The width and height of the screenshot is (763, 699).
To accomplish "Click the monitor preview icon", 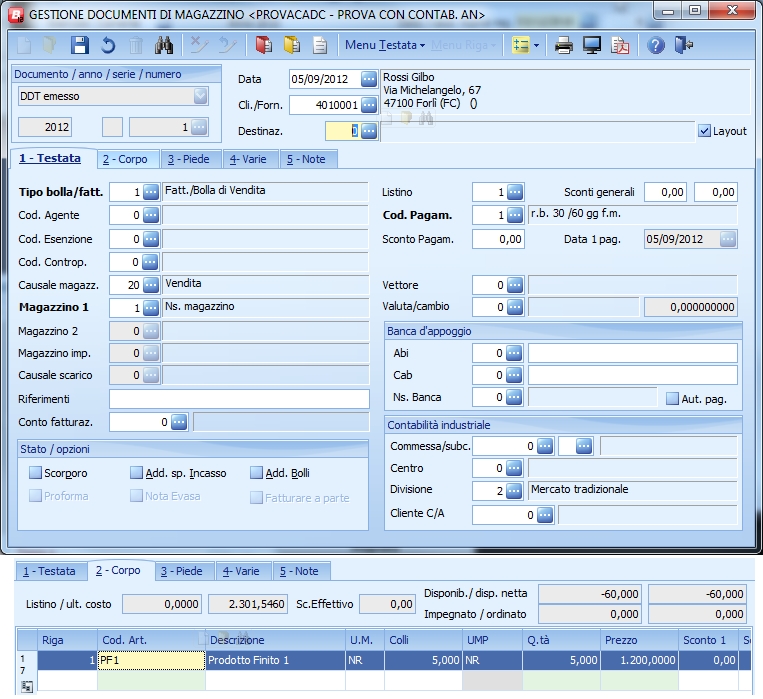I will pos(592,45).
